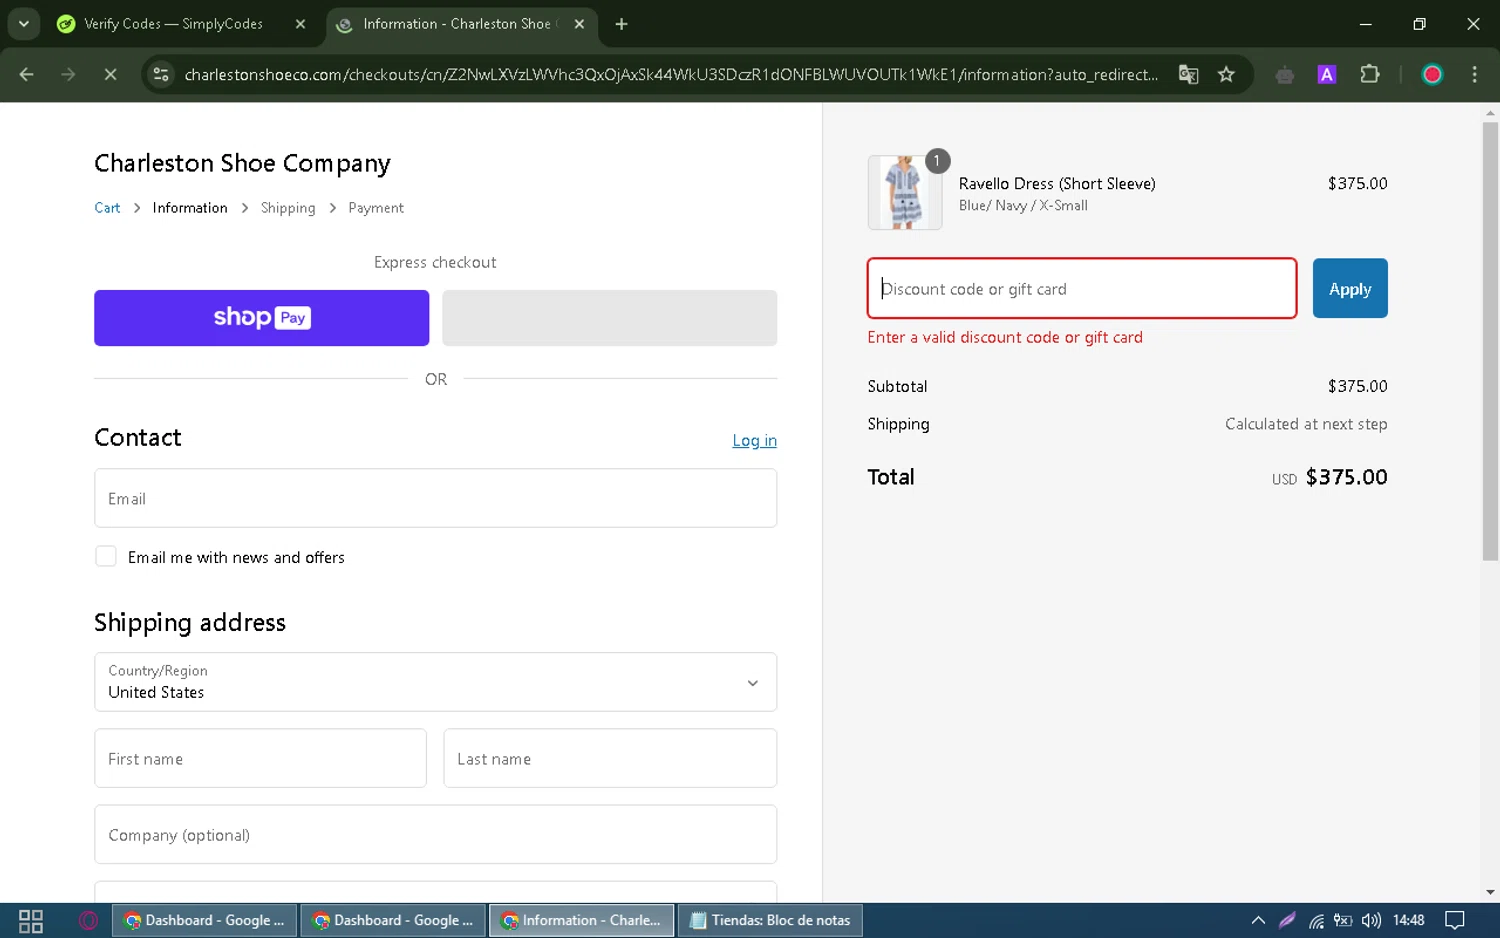Open Windows task view icon in taskbar
The width and height of the screenshot is (1500, 938).
coord(31,921)
